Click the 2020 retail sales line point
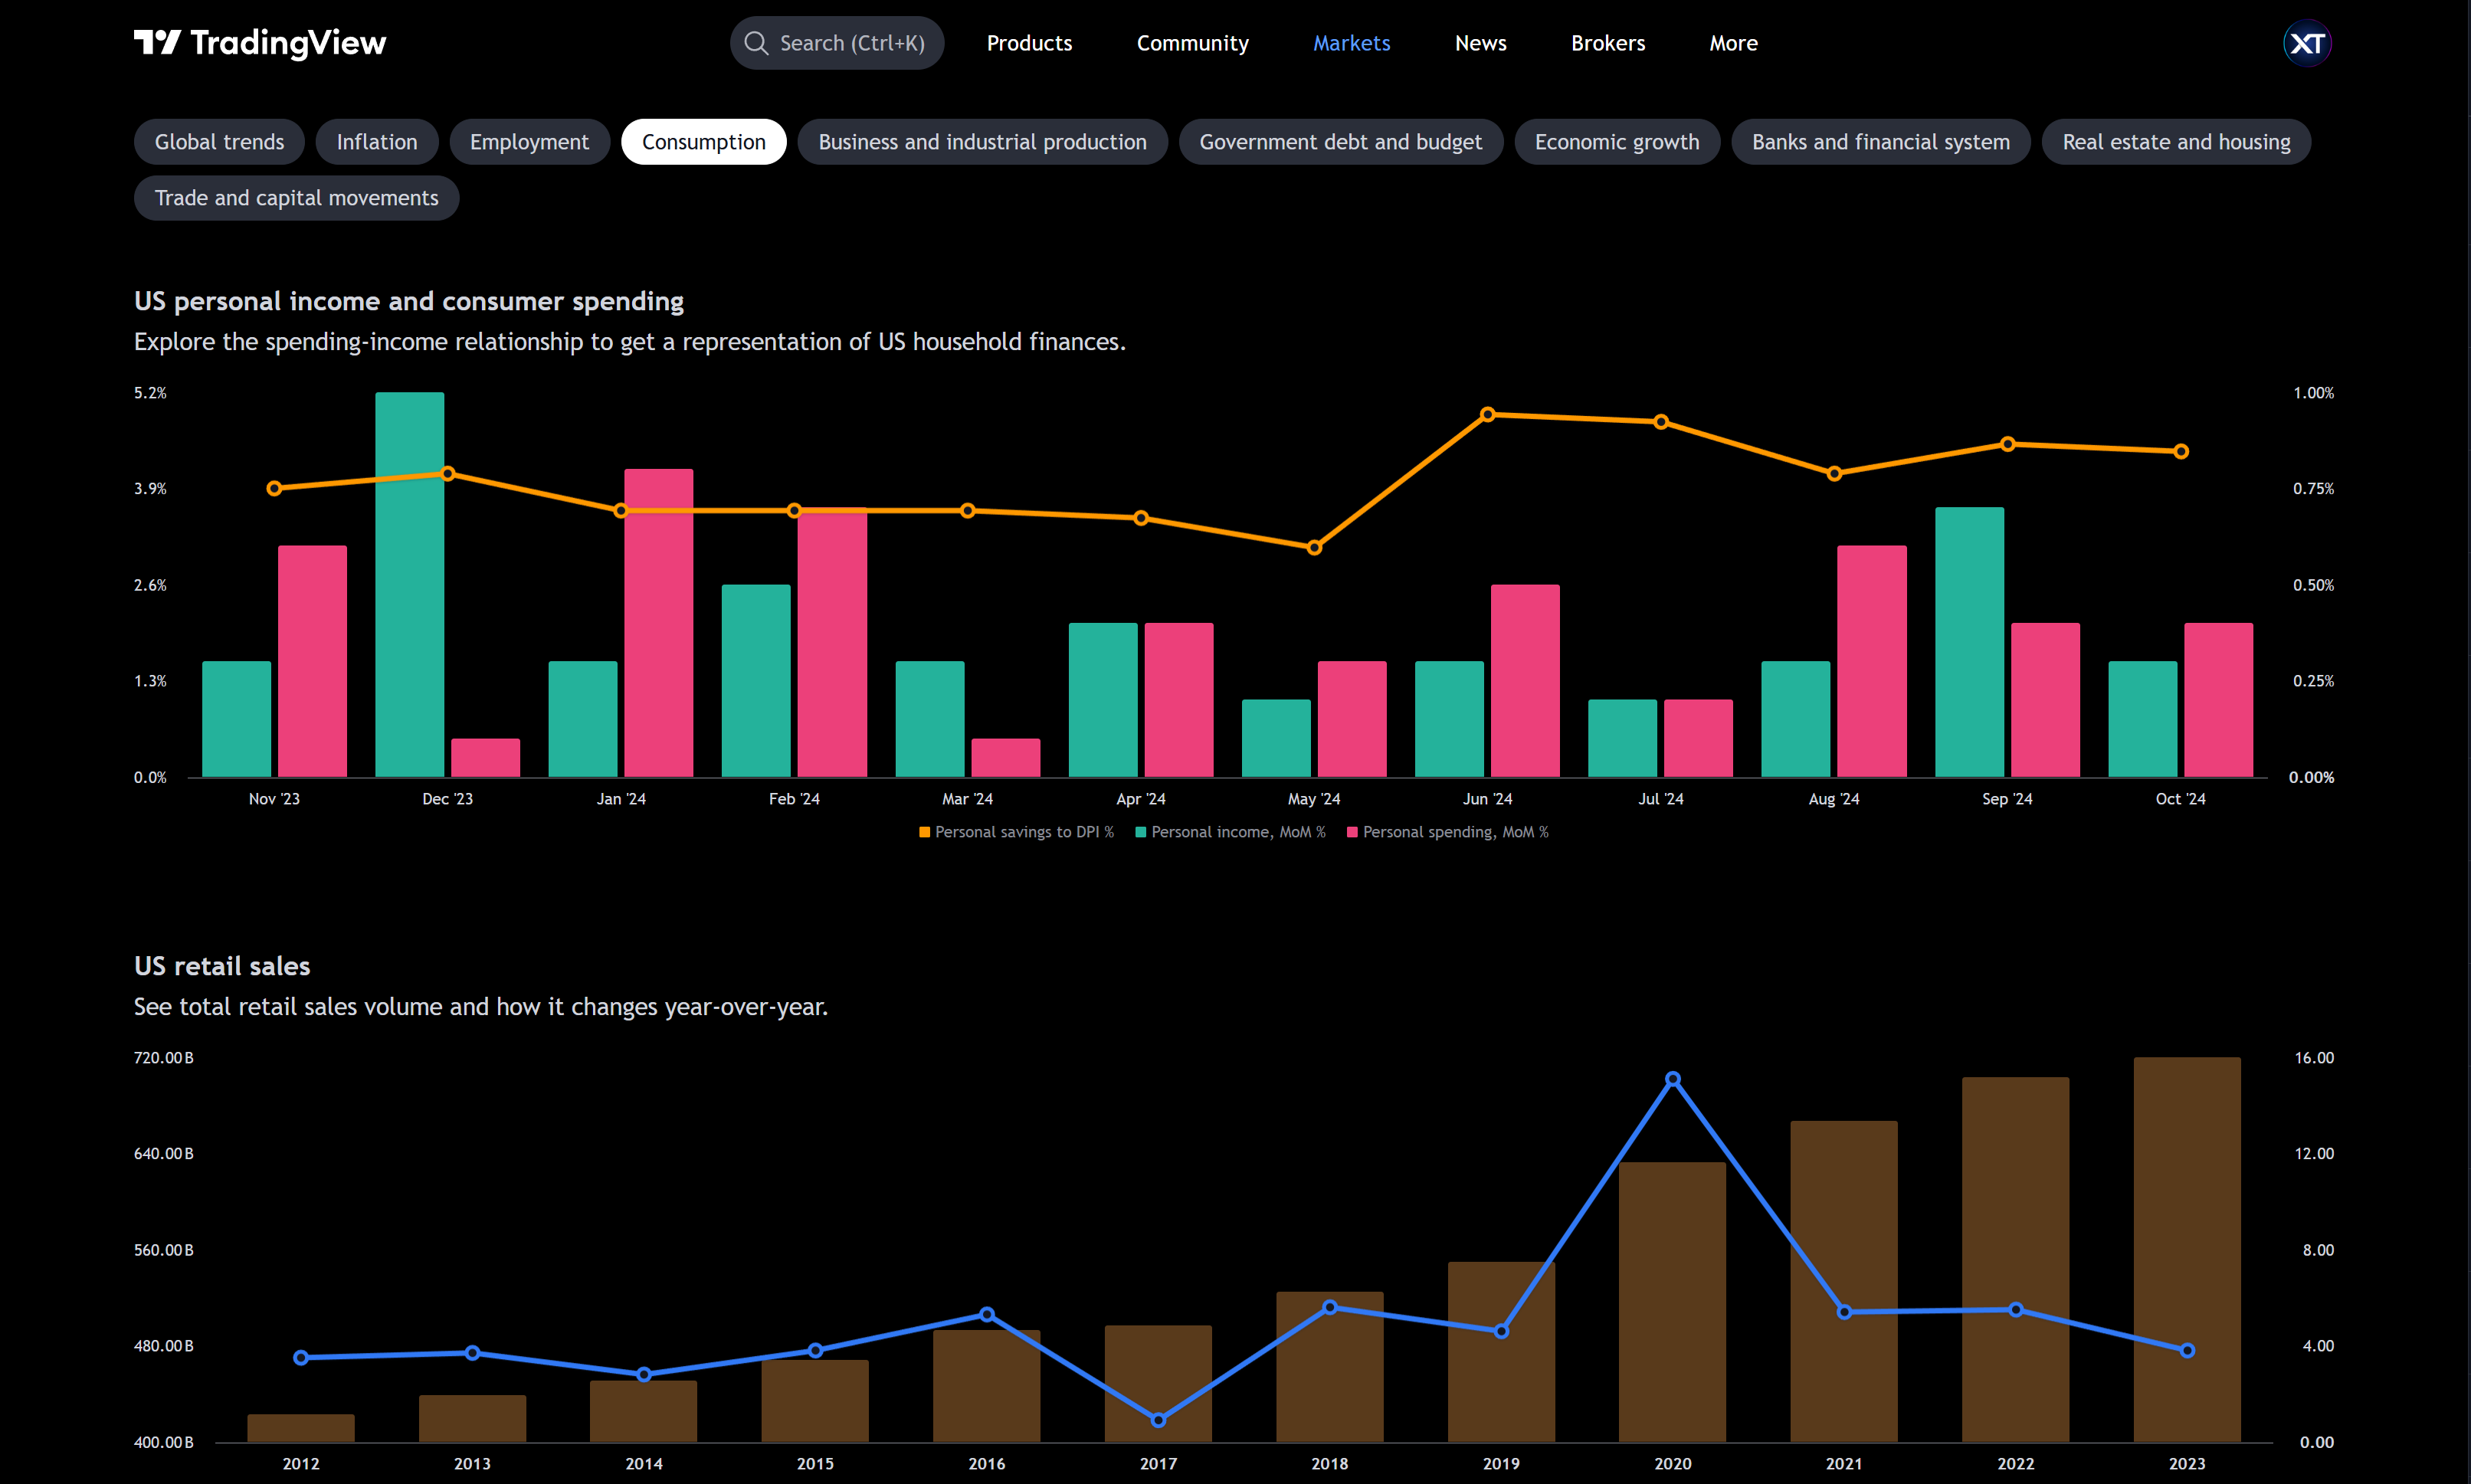Screen dimensions: 2471x1484 coord(1672,1079)
